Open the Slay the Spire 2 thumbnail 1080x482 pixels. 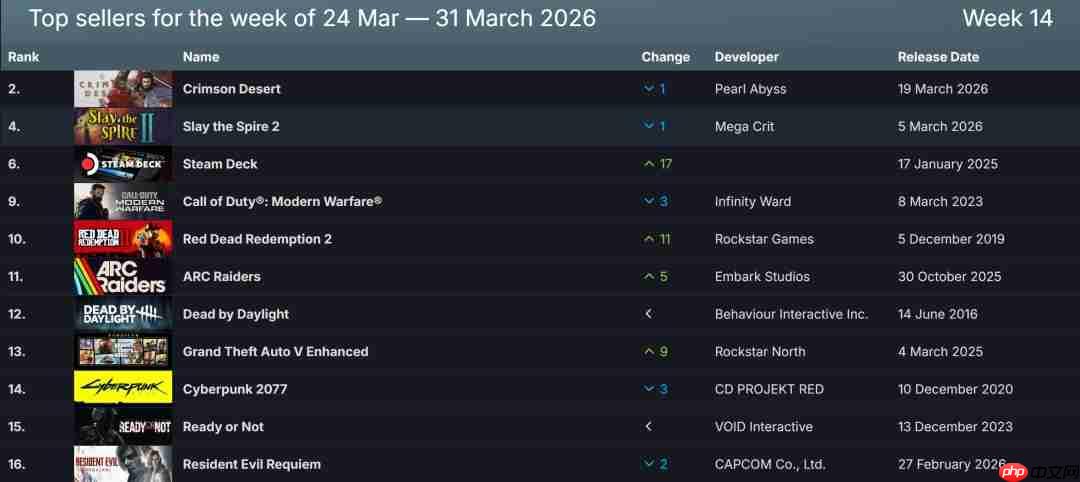123,127
